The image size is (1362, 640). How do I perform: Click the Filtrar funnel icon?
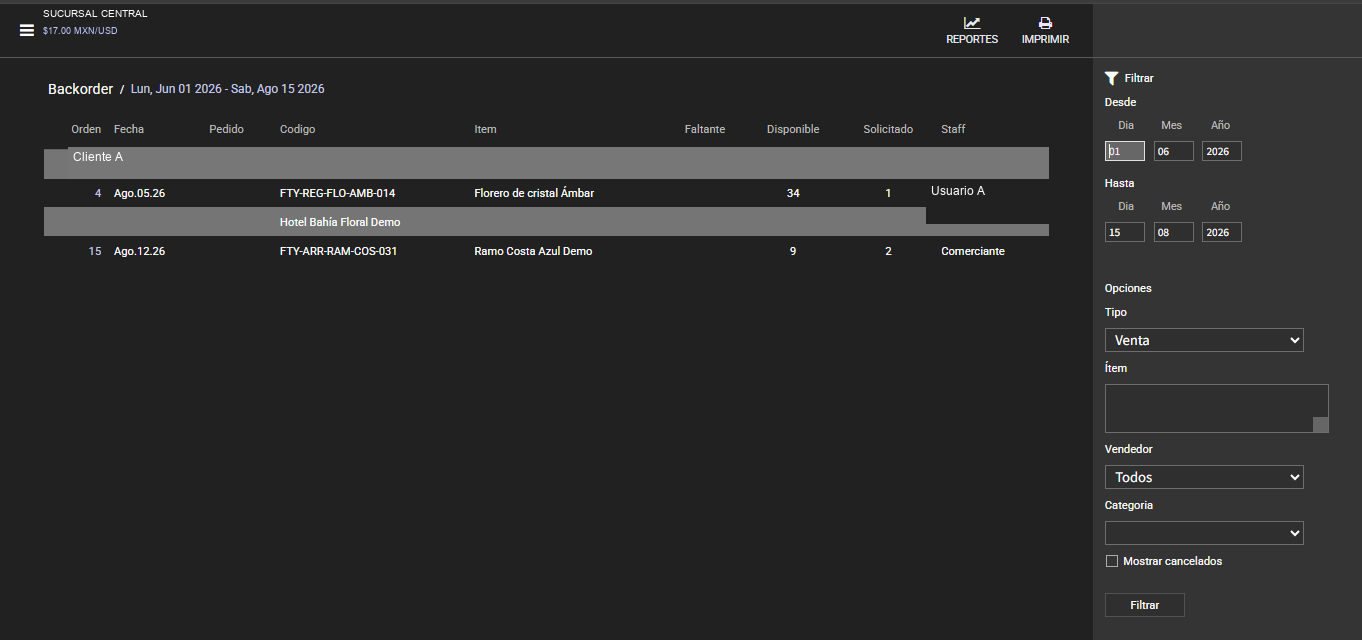tap(1111, 78)
